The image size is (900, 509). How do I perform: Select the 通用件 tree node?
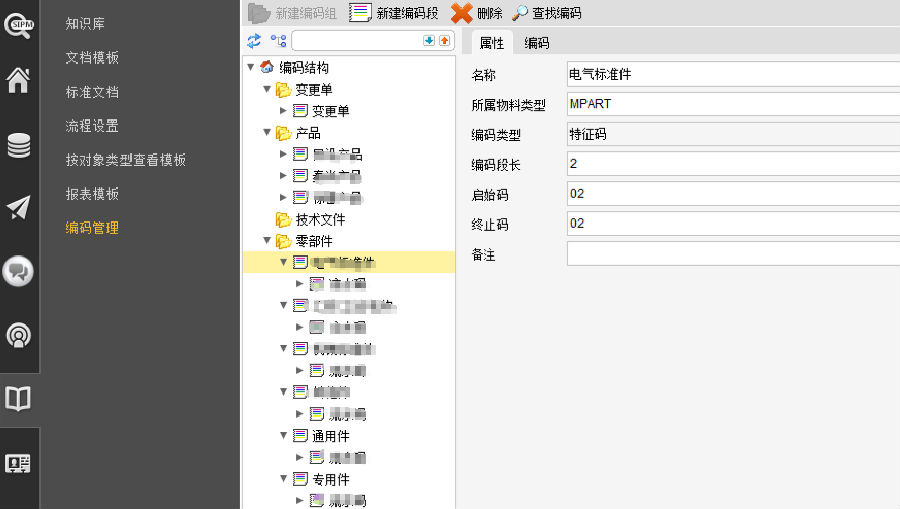(330, 436)
